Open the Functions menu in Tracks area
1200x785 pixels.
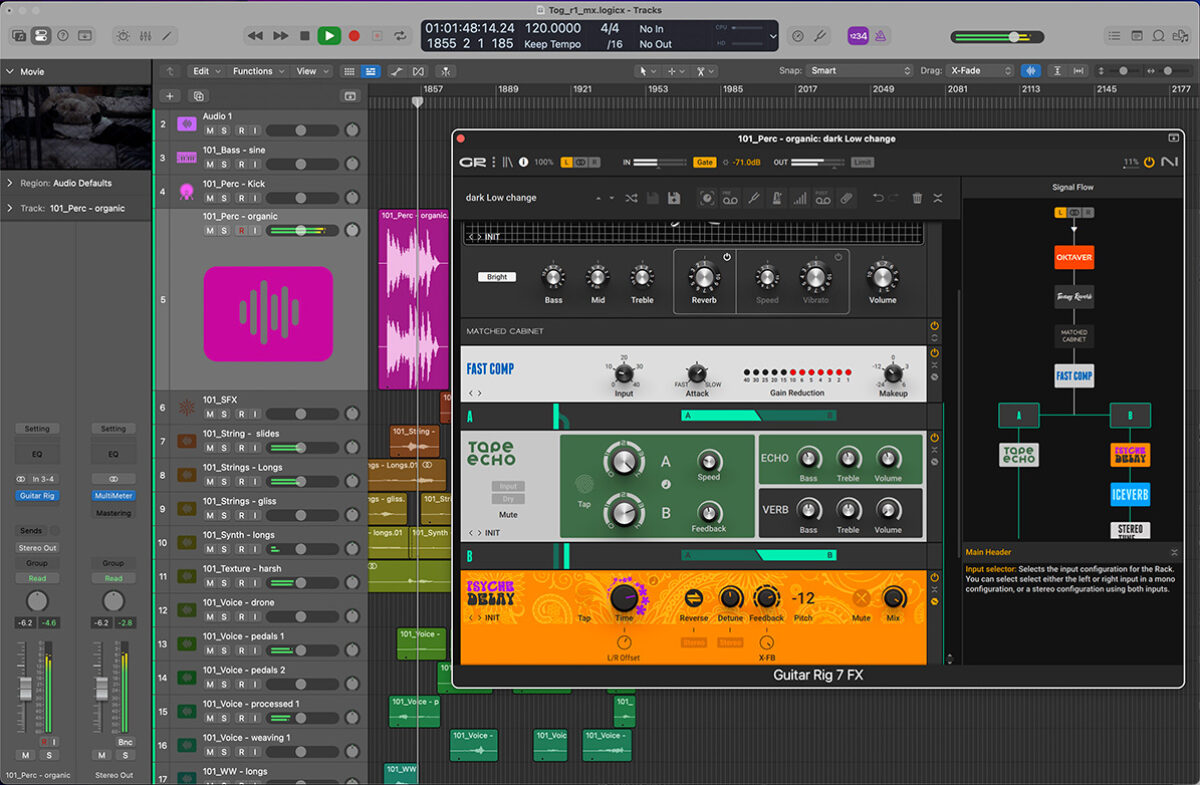258,71
